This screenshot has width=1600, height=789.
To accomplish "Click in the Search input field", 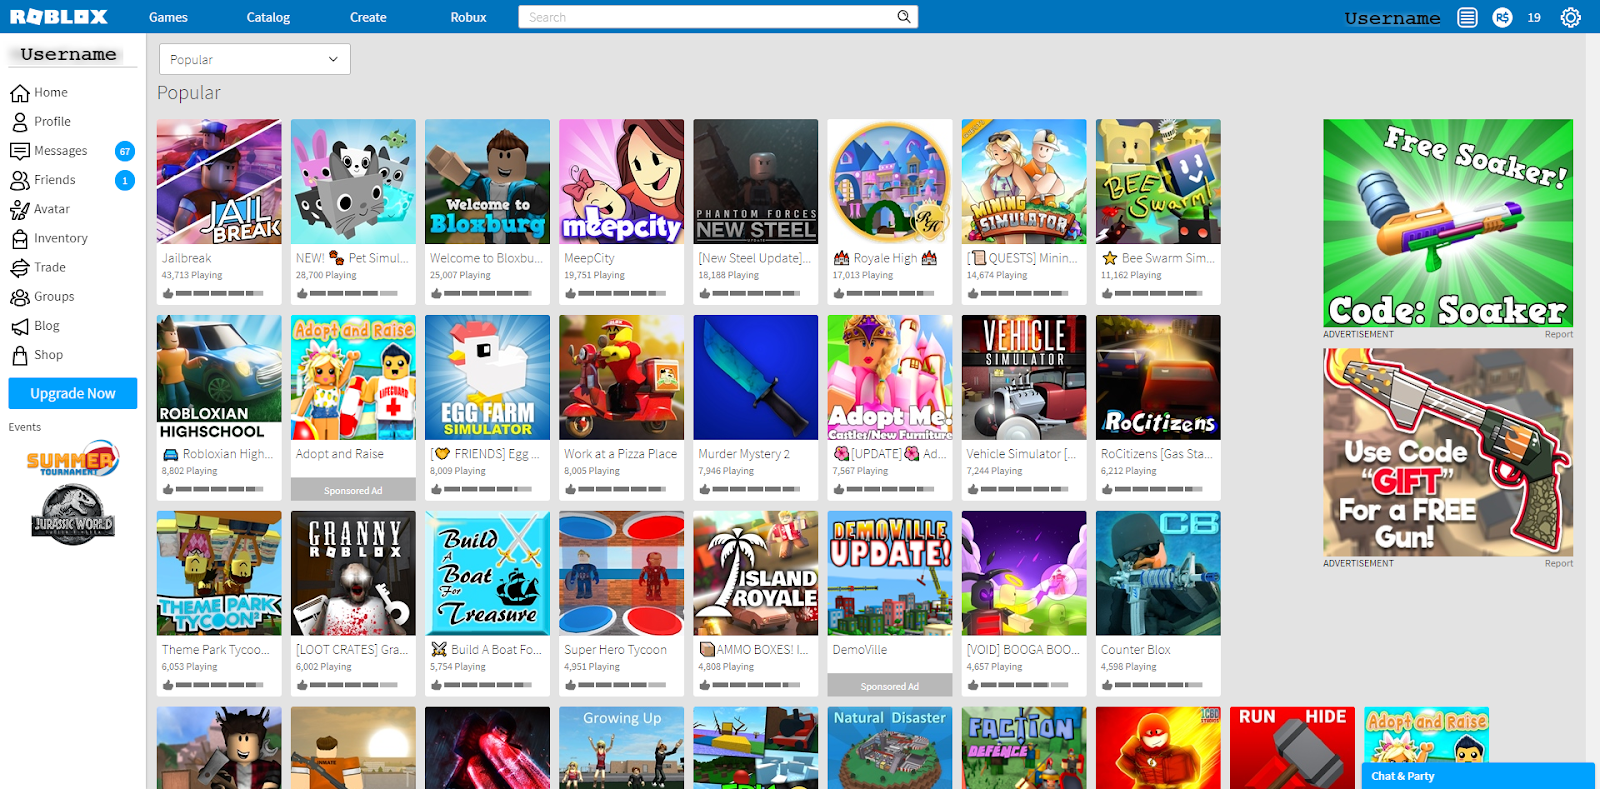I will click(x=708, y=17).
